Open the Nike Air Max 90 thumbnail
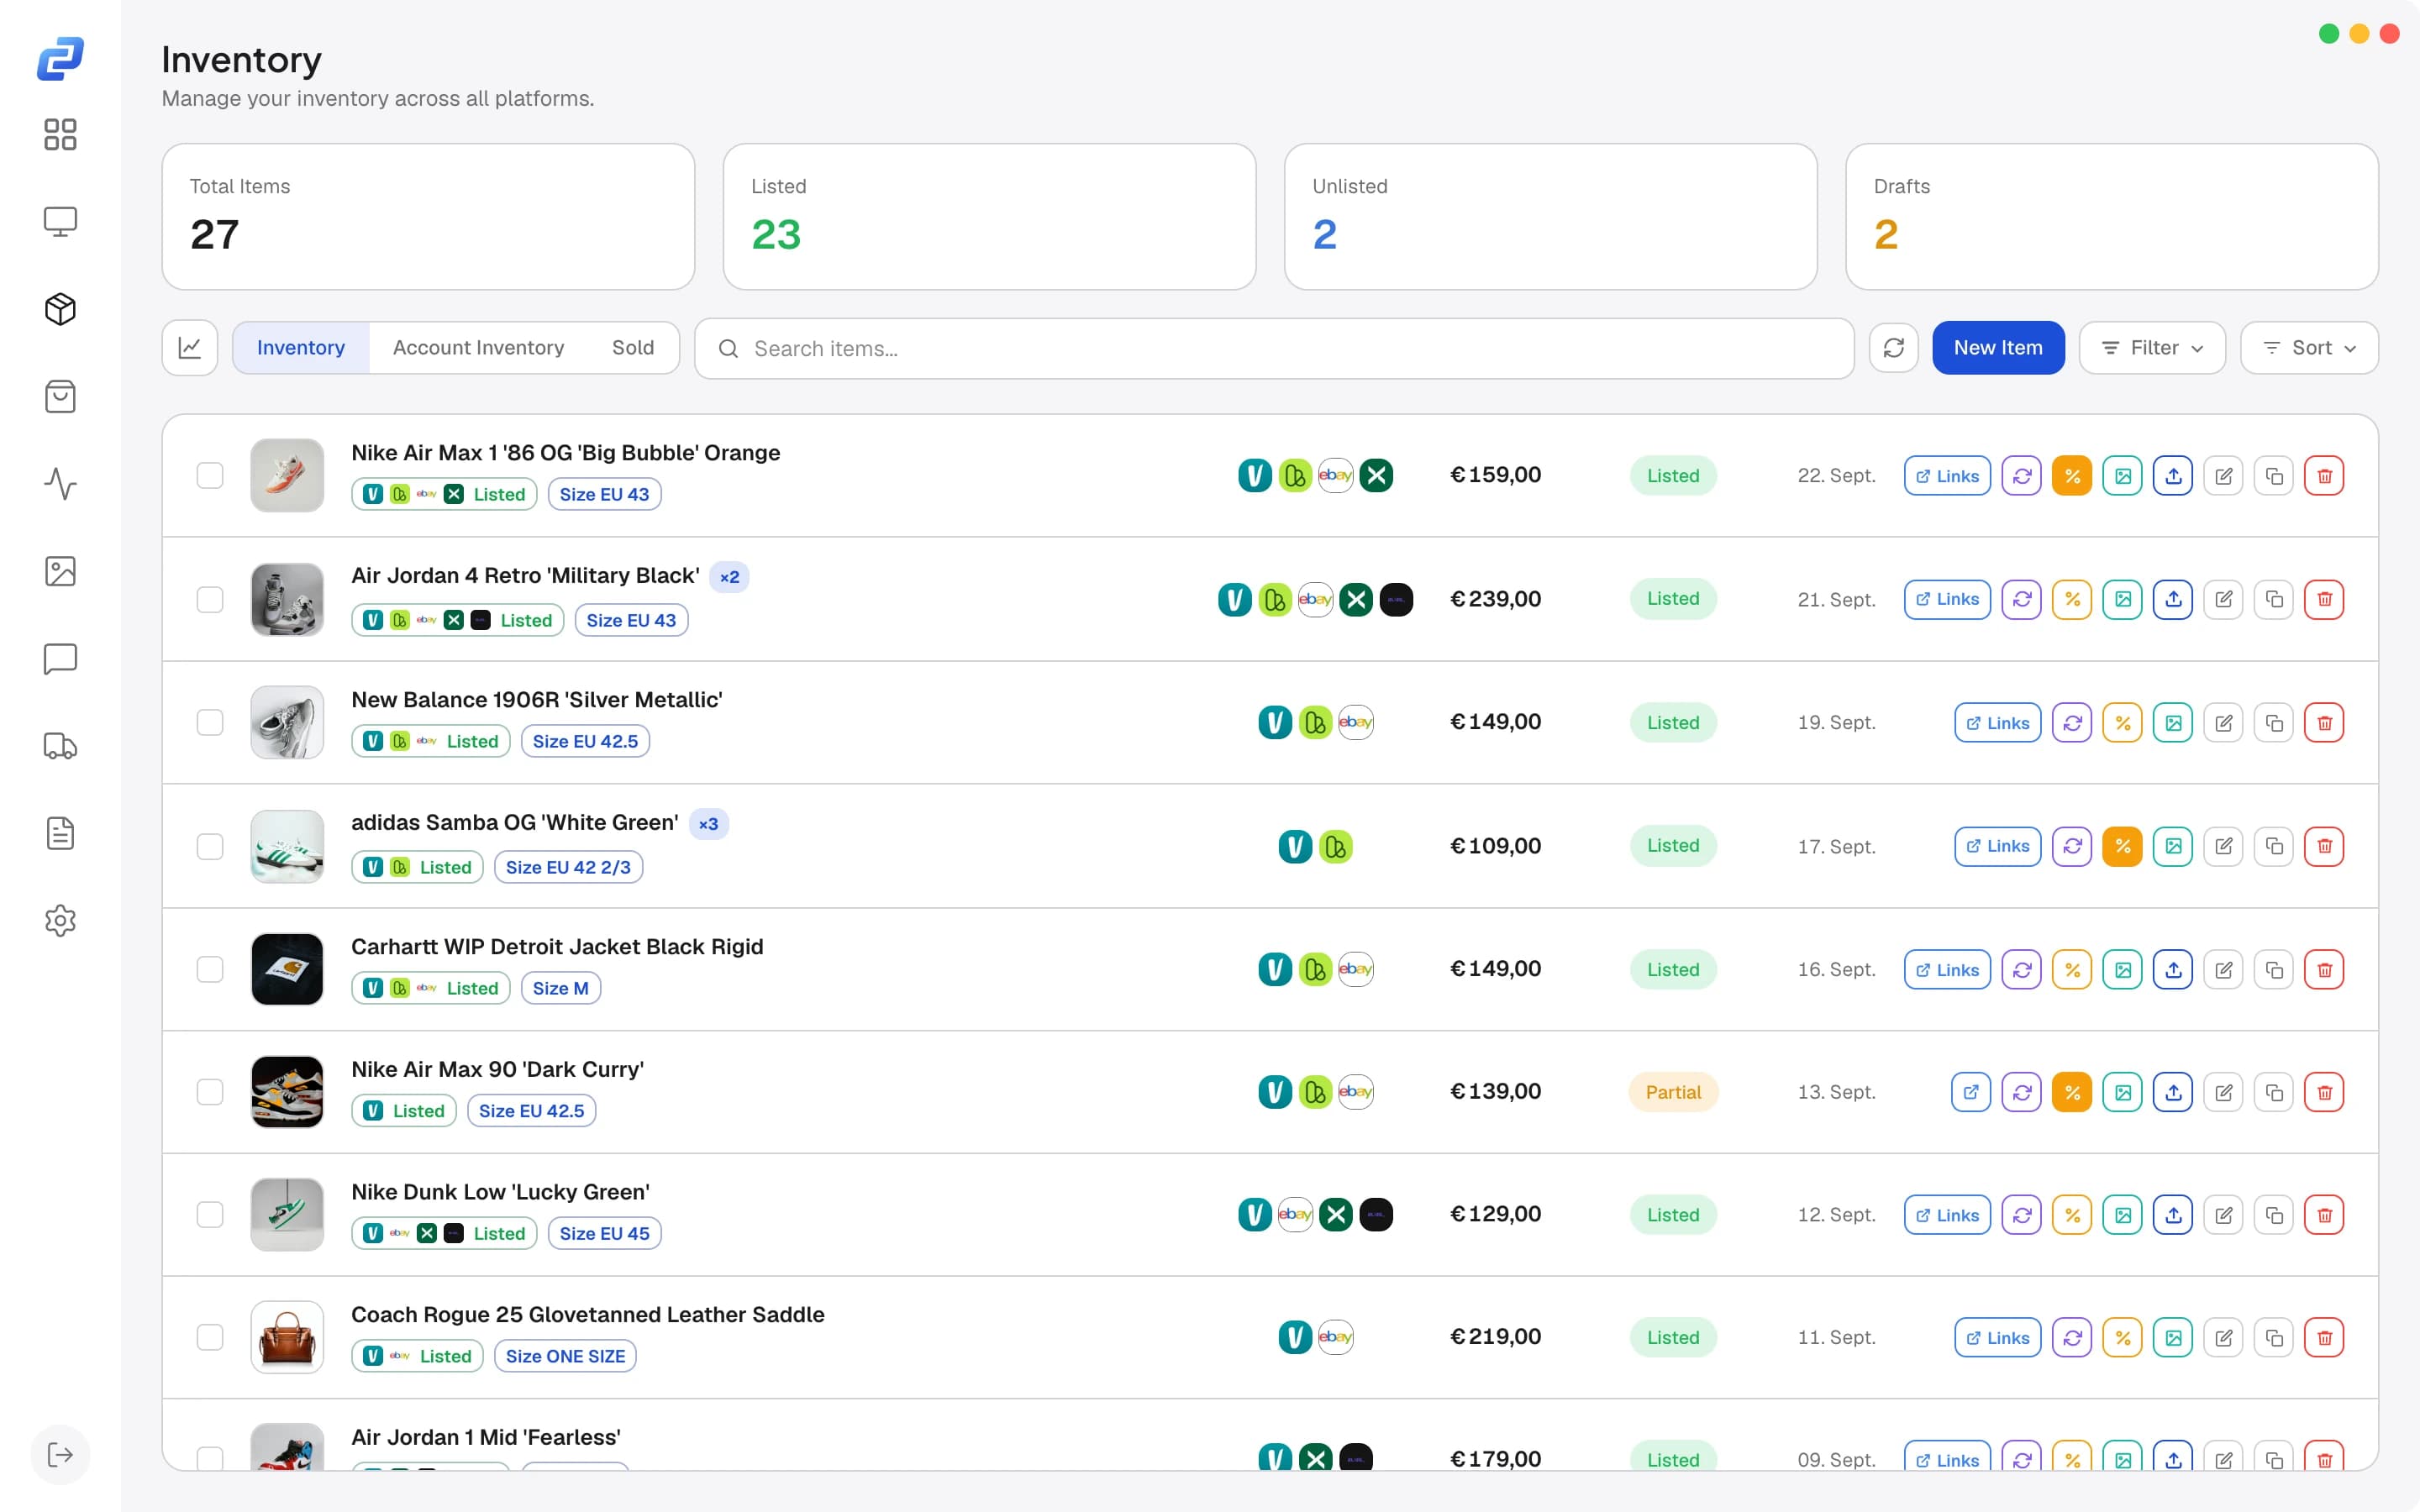This screenshot has height=1512, width=2420. click(x=287, y=1092)
